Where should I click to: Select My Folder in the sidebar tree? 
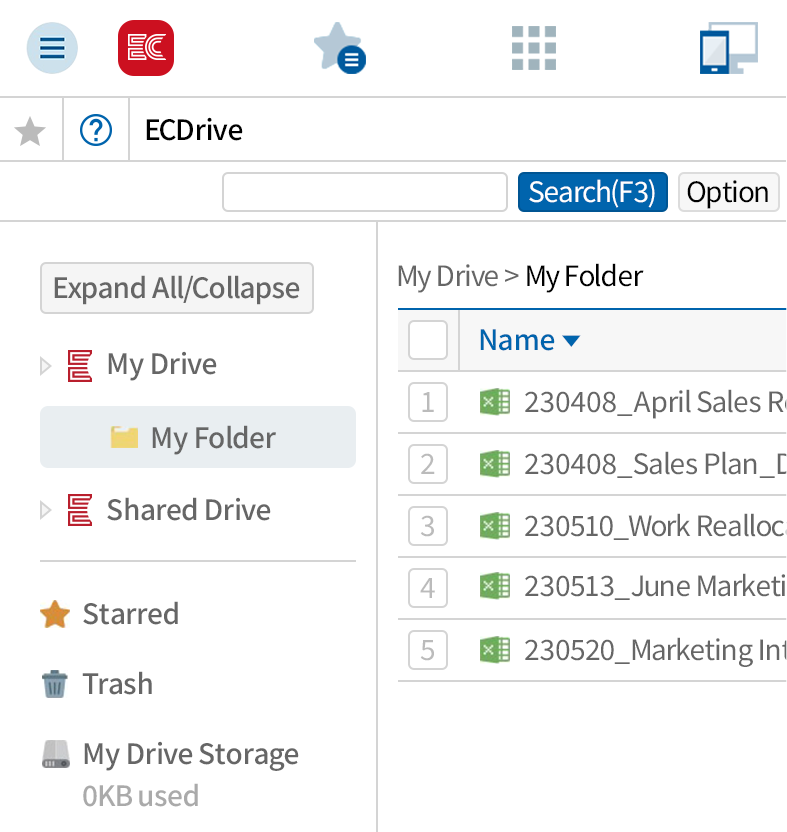point(212,437)
